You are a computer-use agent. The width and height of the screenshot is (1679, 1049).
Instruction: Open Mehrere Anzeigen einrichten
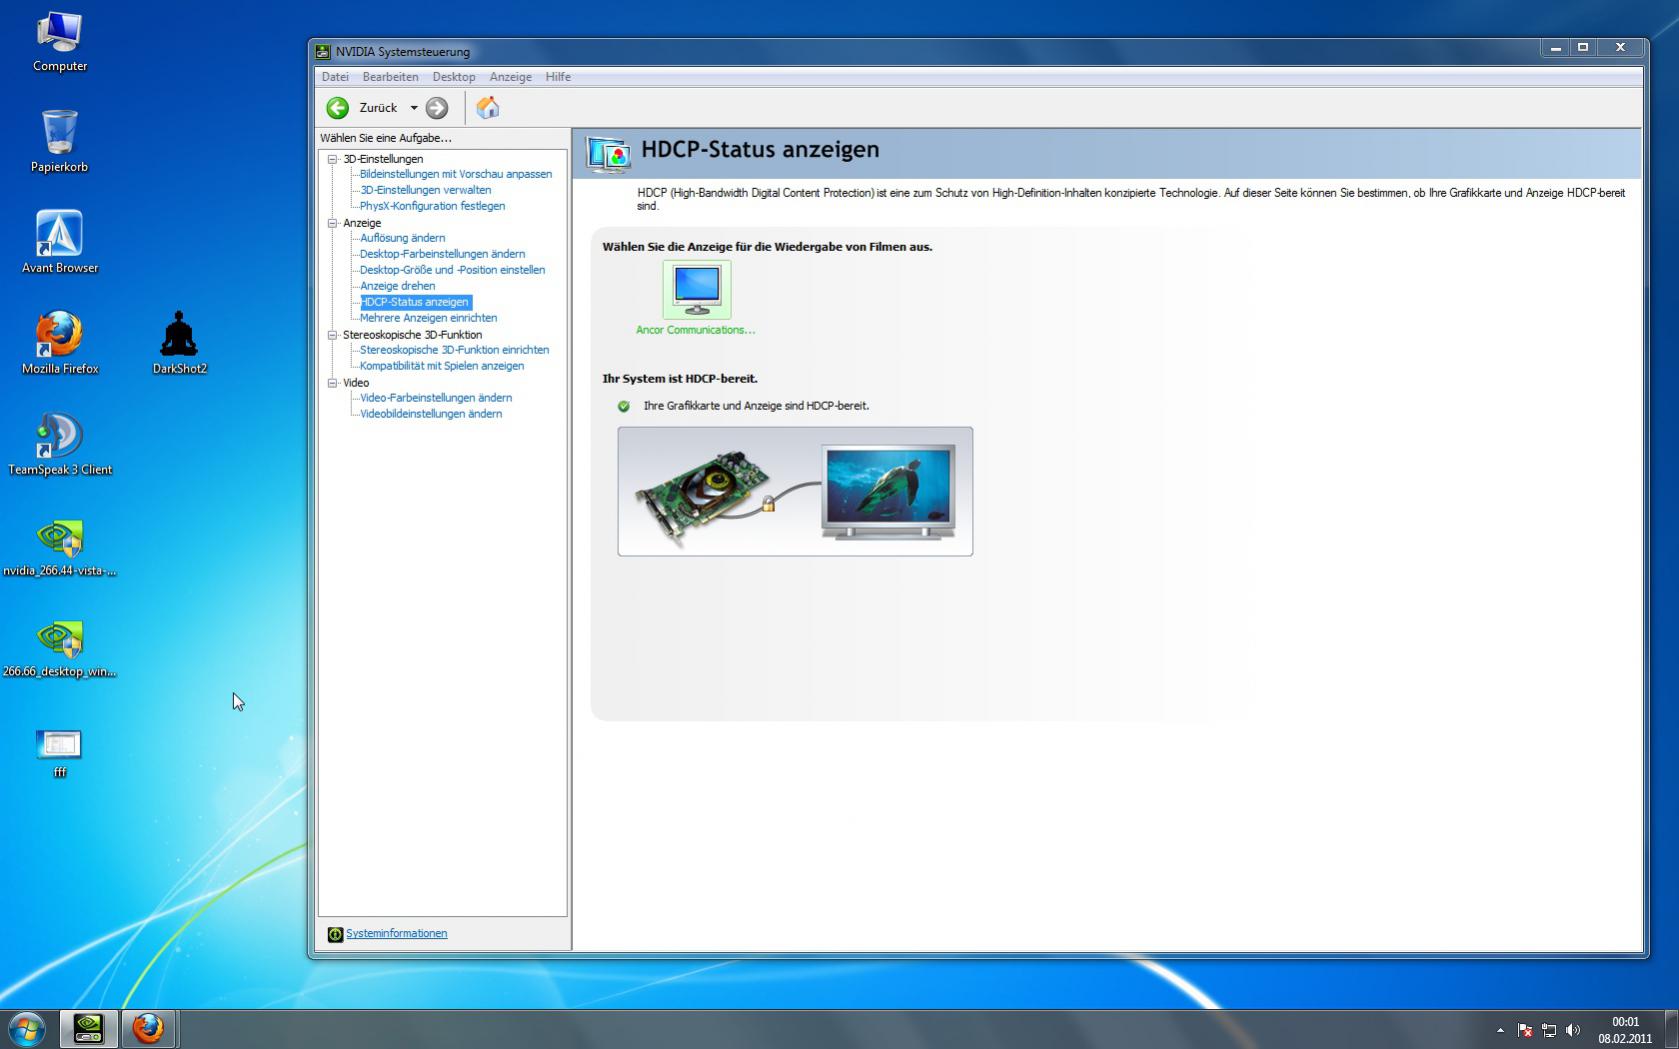point(428,318)
